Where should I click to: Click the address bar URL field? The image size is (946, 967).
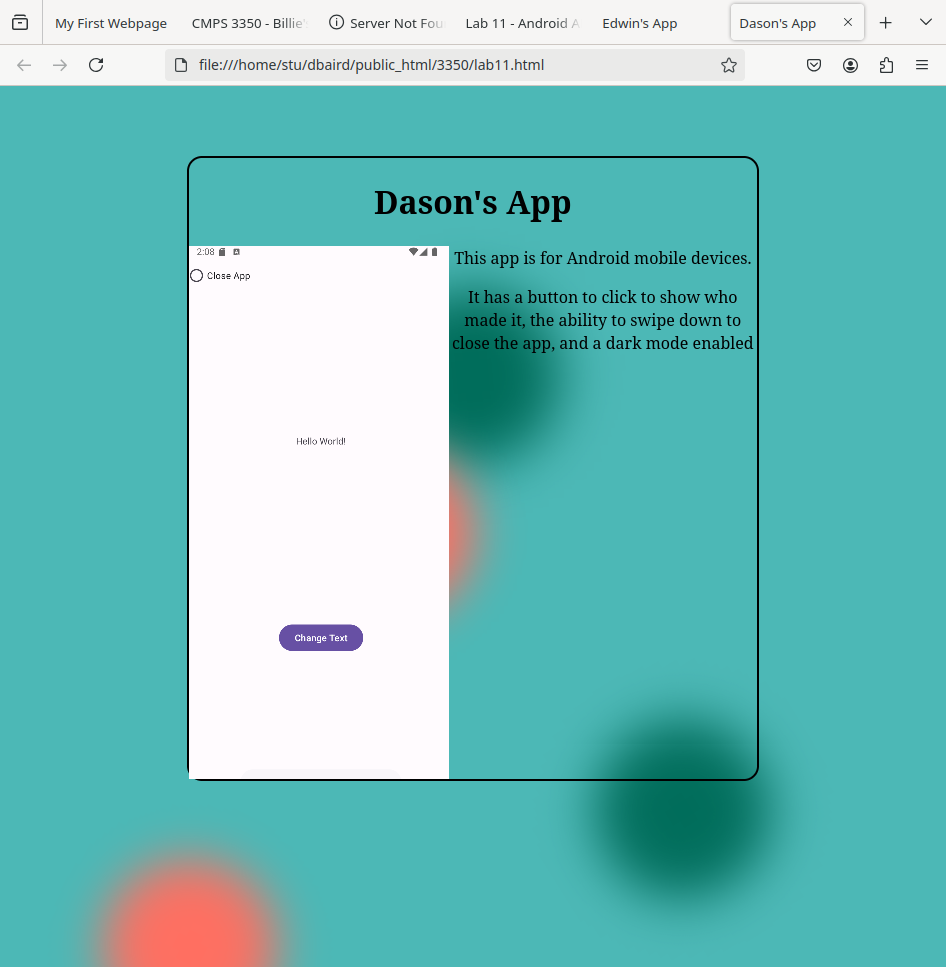[440, 65]
